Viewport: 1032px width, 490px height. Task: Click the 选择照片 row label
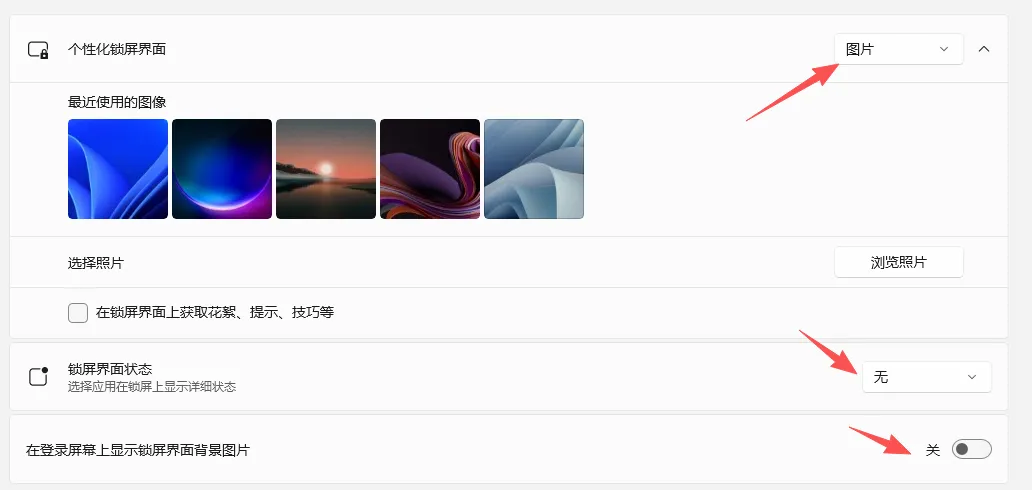(x=95, y=263)
